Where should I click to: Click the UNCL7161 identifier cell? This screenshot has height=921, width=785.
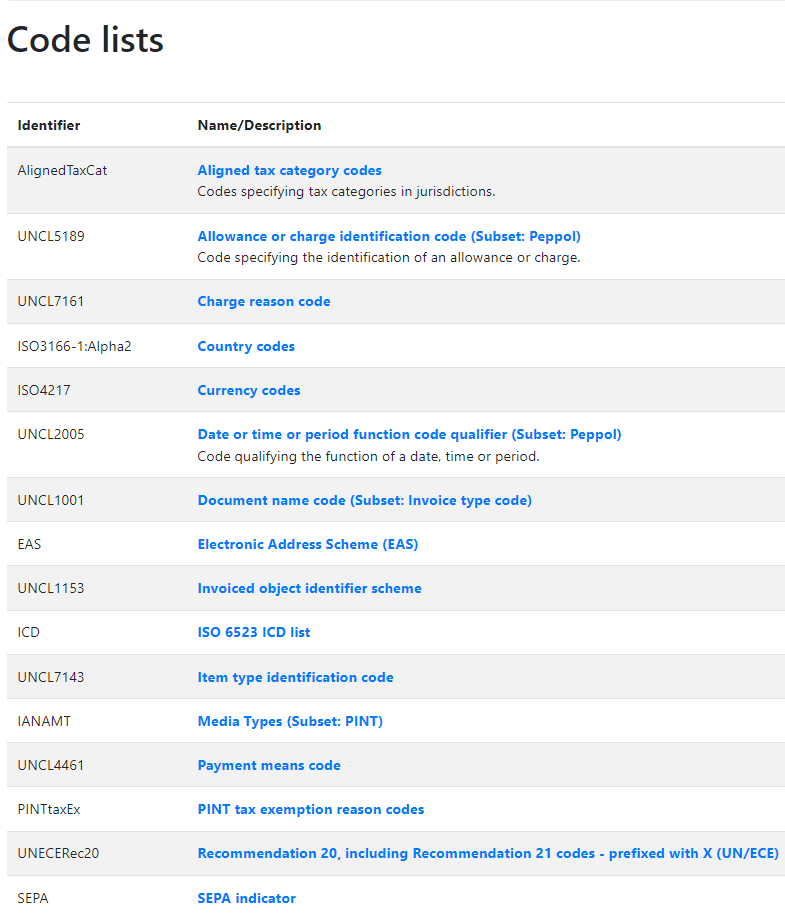(x=51, y=301)
